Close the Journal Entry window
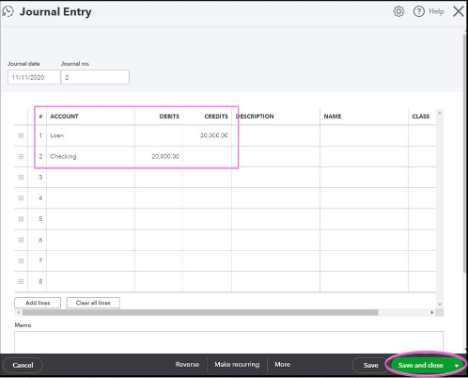This screenshot has height=378, width=468. coord(458,11)
